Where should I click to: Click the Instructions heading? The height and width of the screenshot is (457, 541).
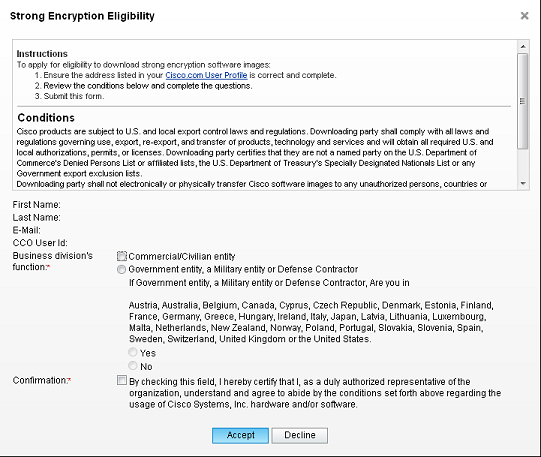[x=42, y=54]
